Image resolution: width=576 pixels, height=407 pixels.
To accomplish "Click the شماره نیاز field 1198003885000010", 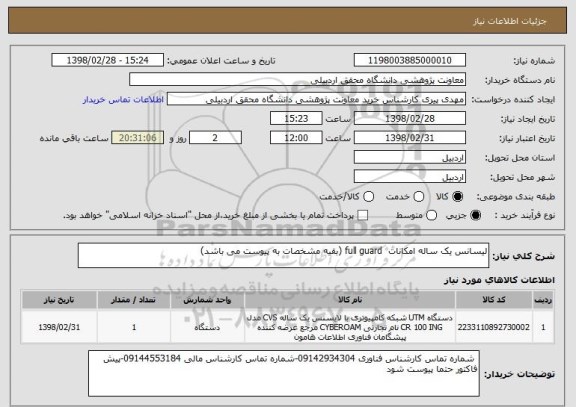I will click(410, 60).
